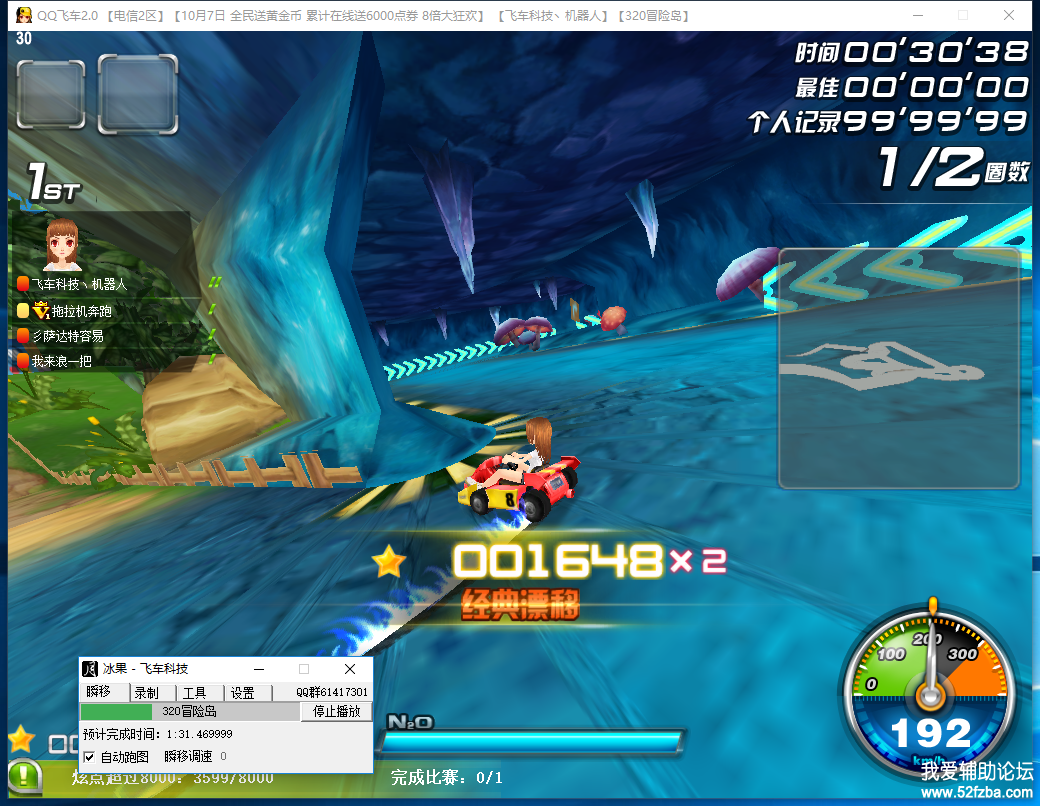
Task: Close the QQ飞车2.0 game window
Action: (1009, 15)
